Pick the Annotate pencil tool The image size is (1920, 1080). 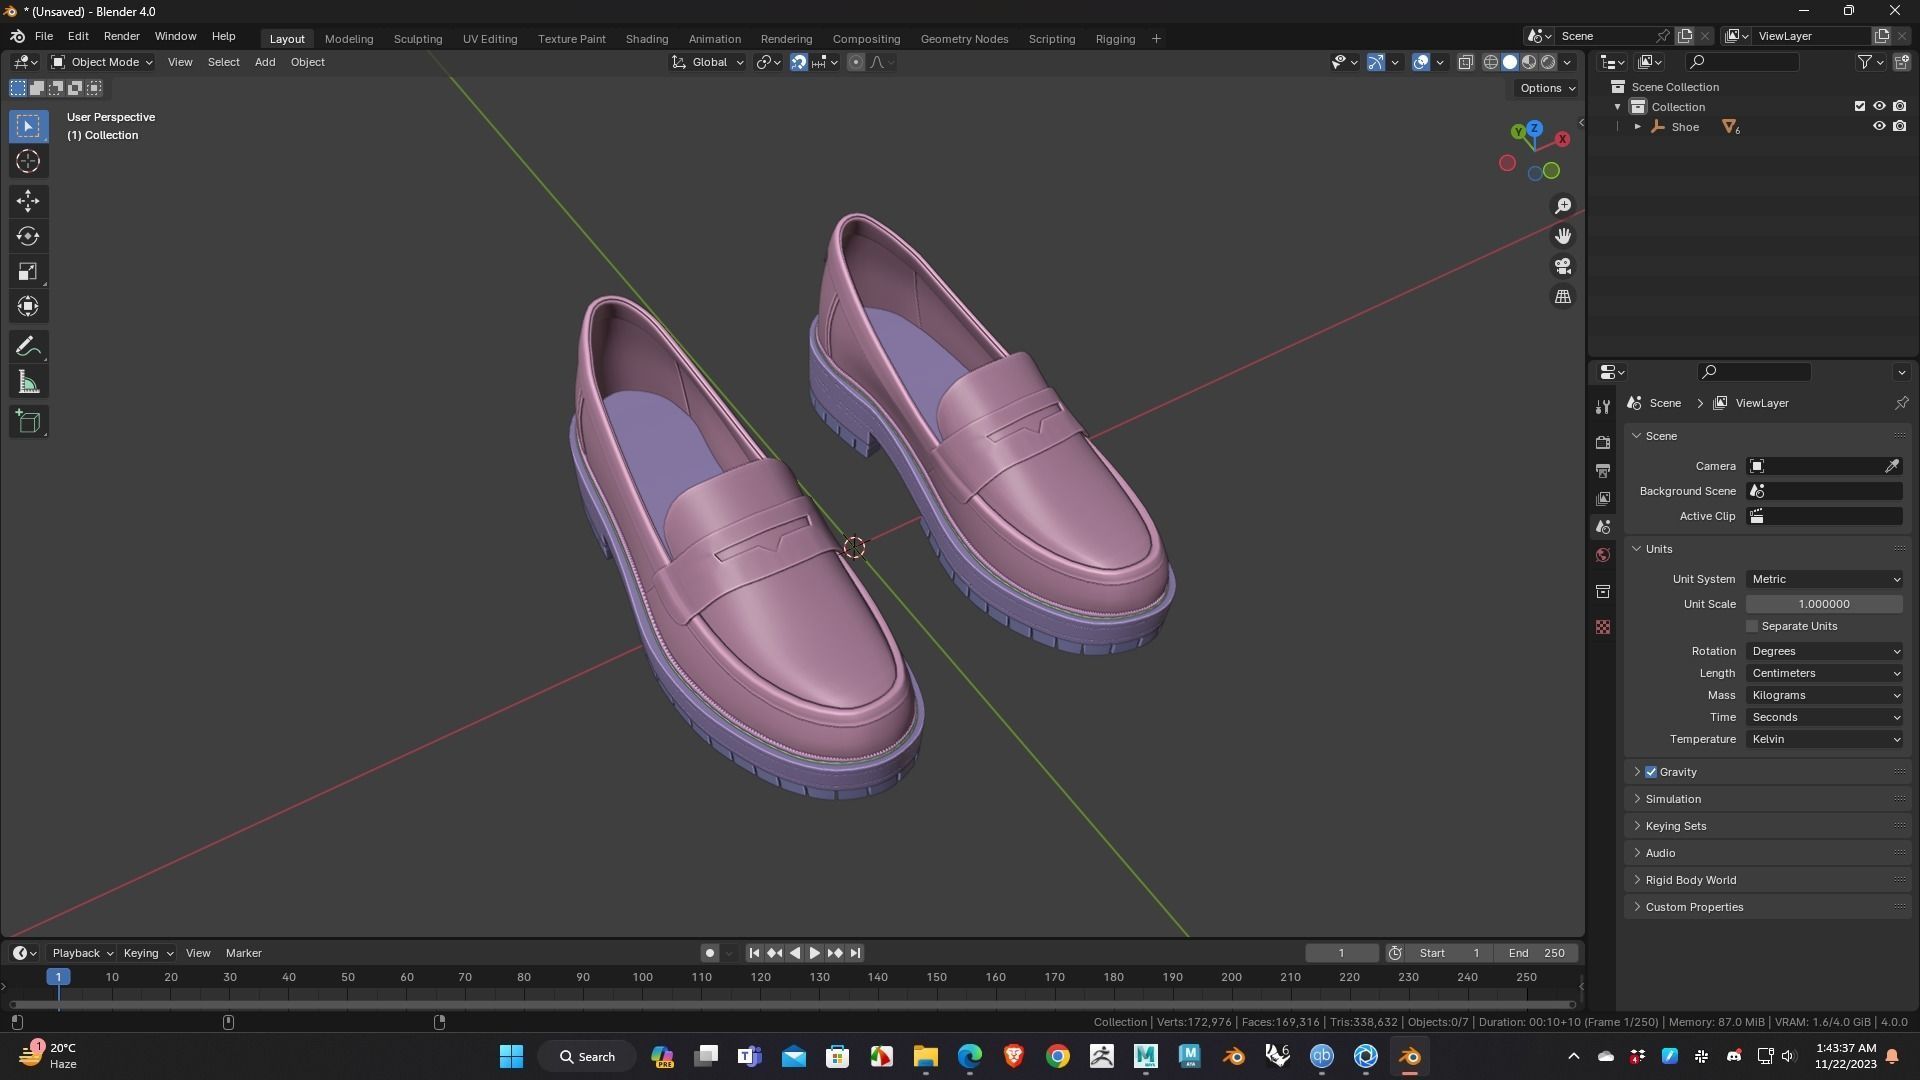click(28, 347)
